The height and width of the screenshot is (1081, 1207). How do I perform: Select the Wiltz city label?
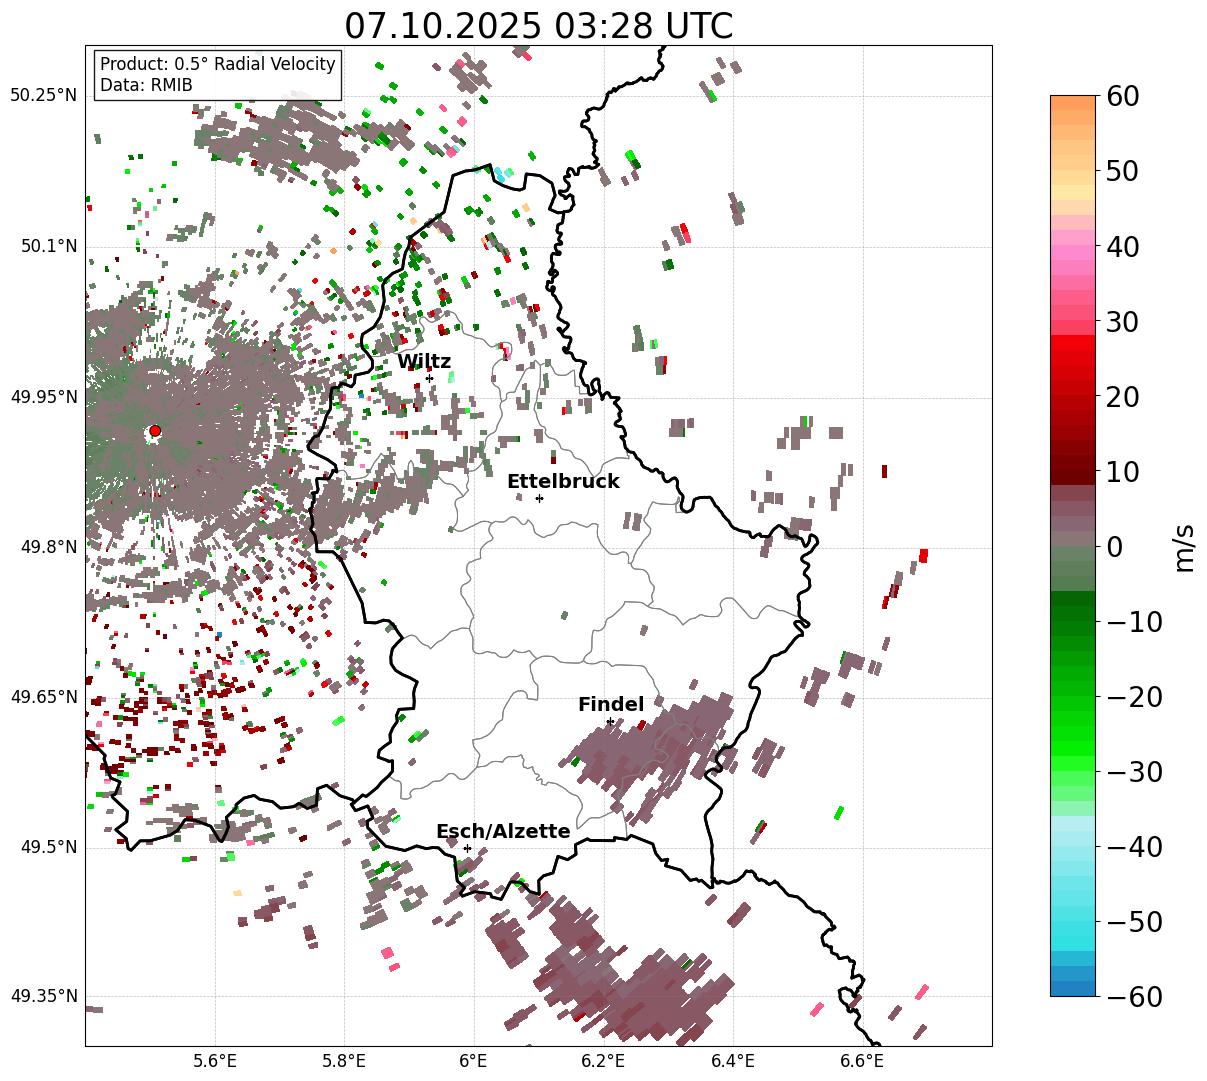tap(424, 361)
